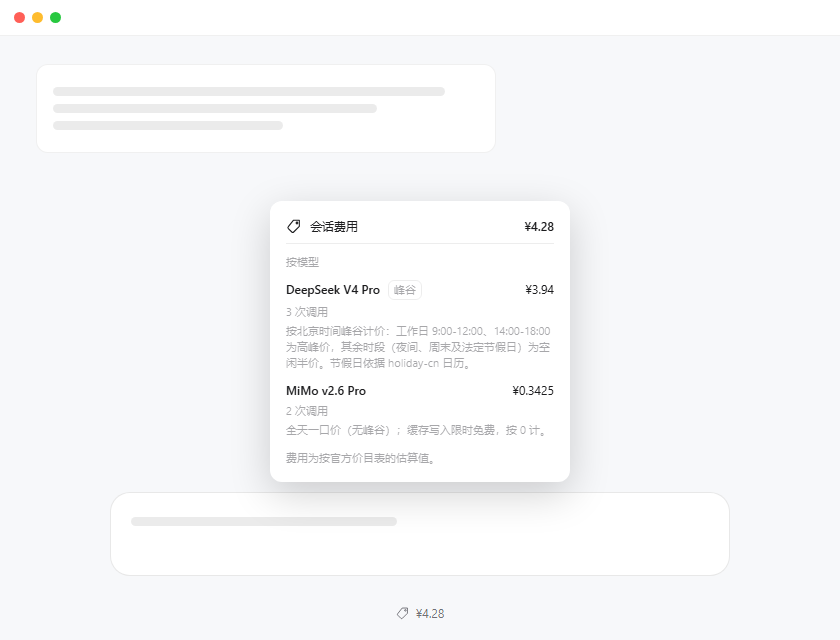Close the window with red button
The width and height of the screenshot is (840, 640).
point(19,18)
